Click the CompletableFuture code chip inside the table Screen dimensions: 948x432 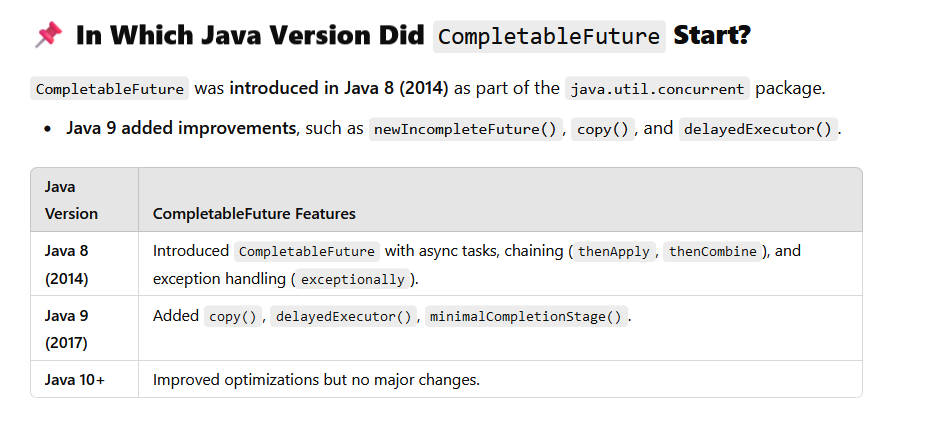pos(307,252)
